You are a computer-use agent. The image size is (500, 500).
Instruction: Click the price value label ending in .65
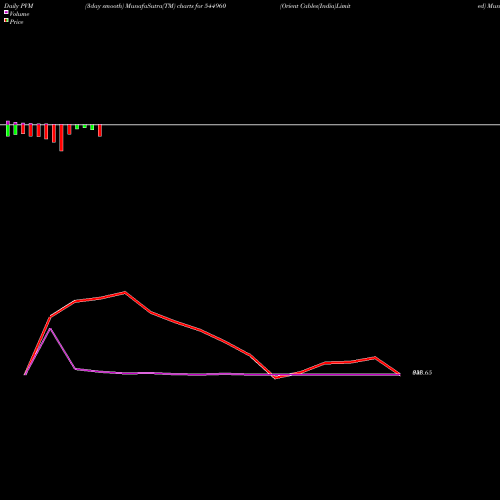(x=422, y=373)
